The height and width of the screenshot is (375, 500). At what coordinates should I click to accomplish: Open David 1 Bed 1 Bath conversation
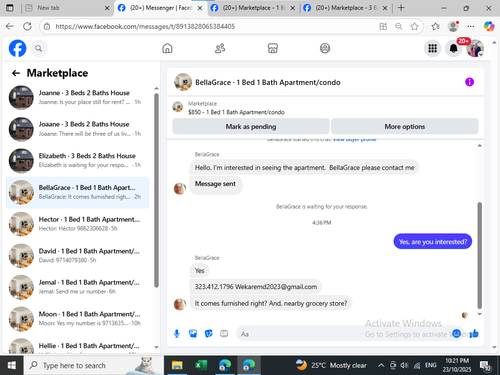coord(77,255)
